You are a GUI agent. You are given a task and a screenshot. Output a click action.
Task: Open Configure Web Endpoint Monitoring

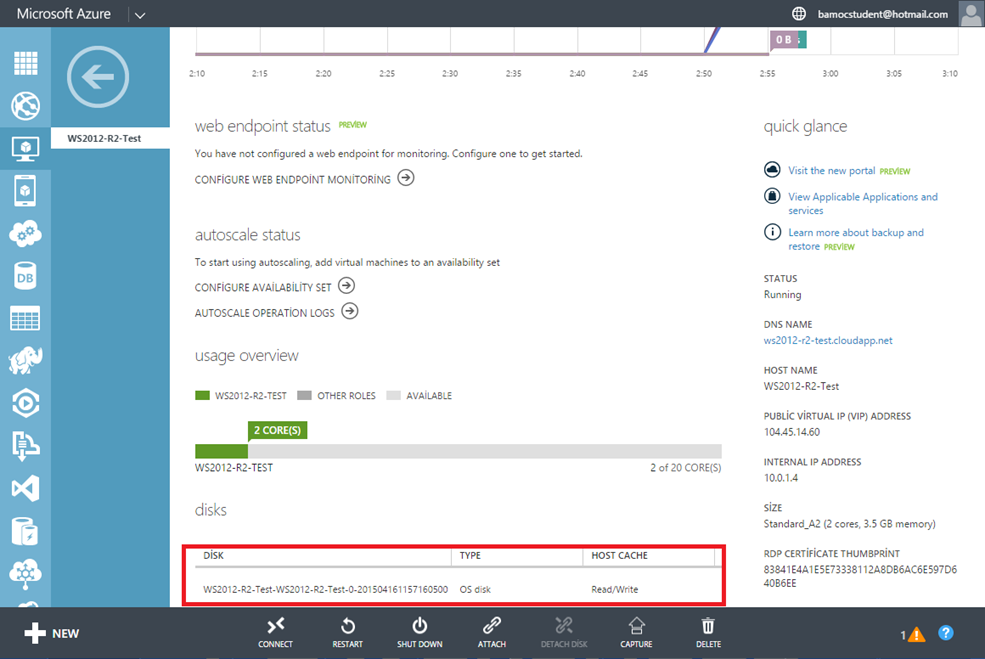click(304, 179)
